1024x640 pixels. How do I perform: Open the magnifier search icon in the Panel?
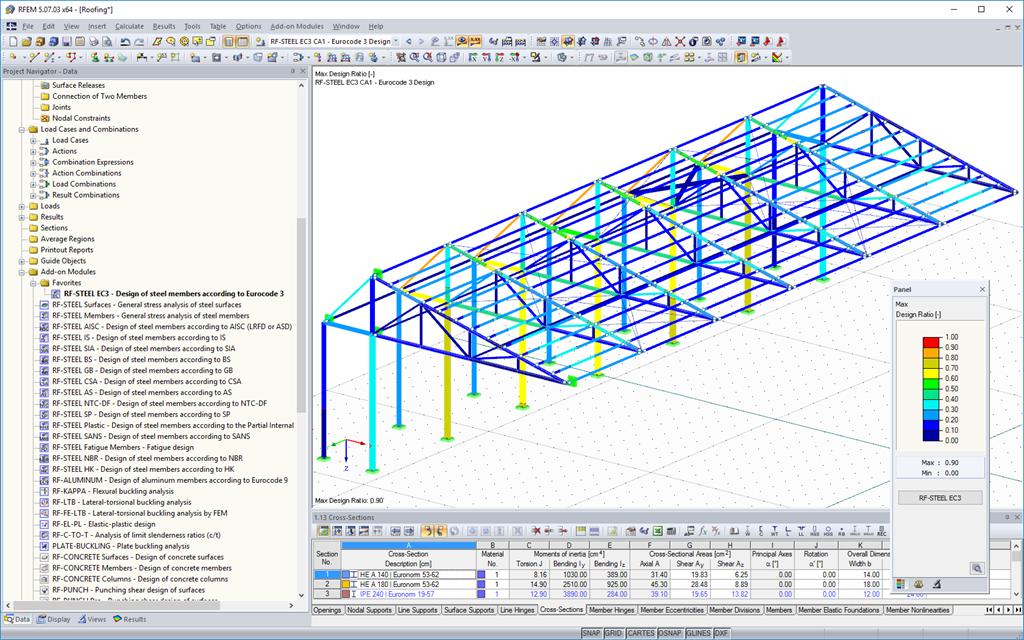978,568
